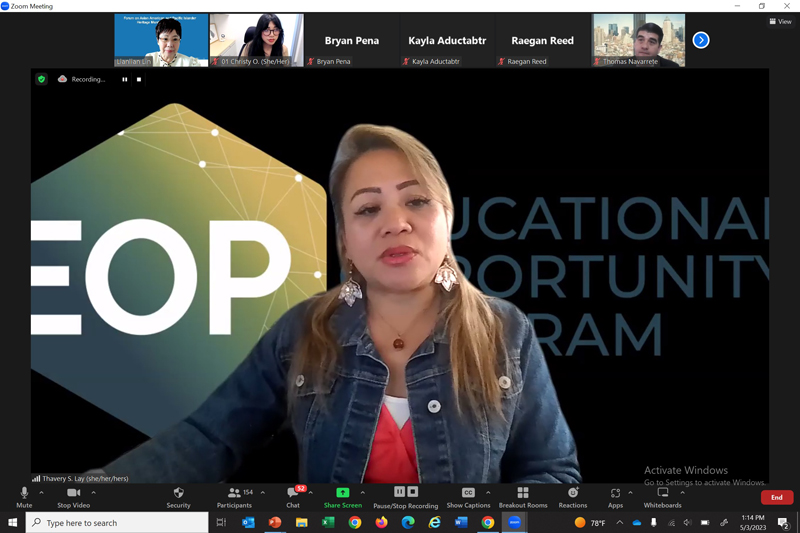Expand audio options arrow next to Mute
Viewport: 800px width, 533px height.
coord(41,493)
